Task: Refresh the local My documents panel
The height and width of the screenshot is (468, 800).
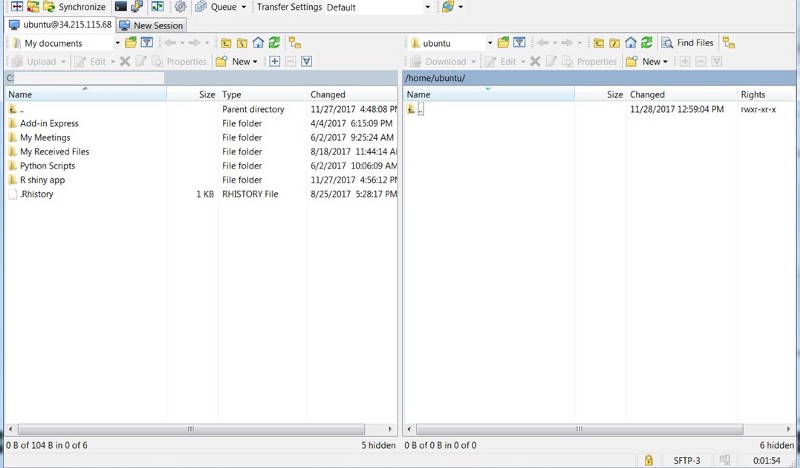Action: coord(274,43)
